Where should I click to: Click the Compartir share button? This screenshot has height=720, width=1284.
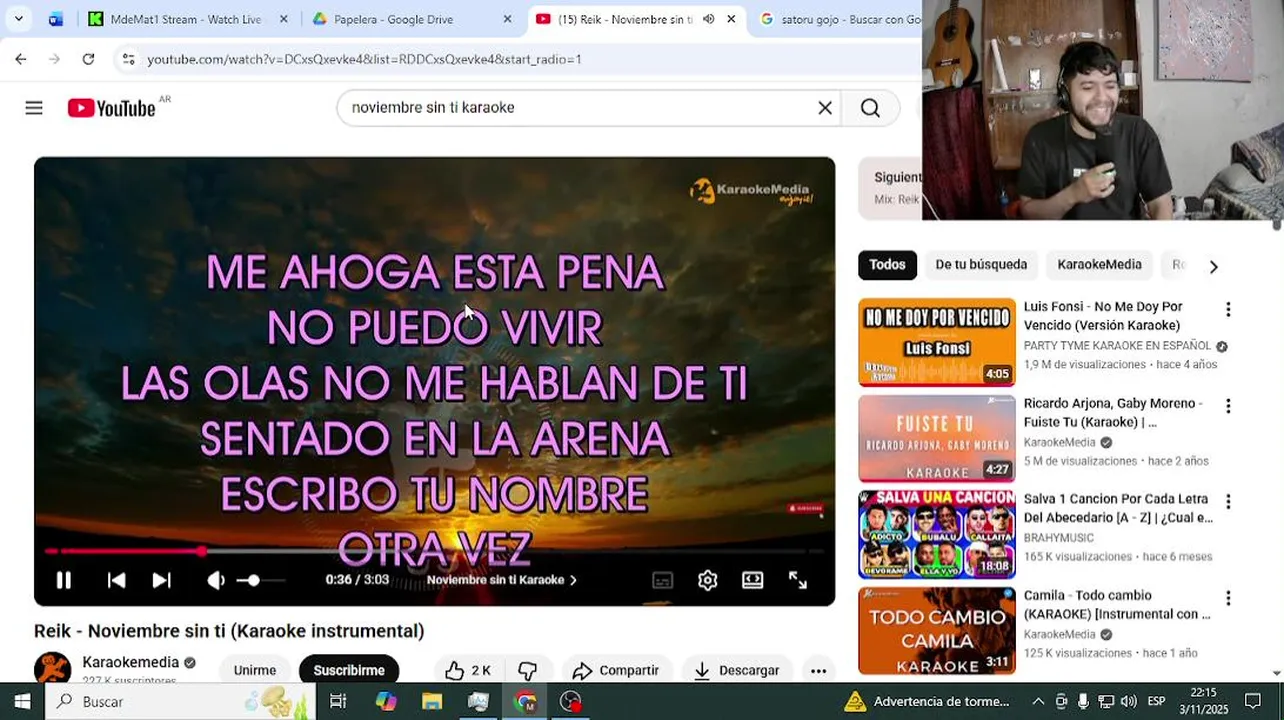615,670
